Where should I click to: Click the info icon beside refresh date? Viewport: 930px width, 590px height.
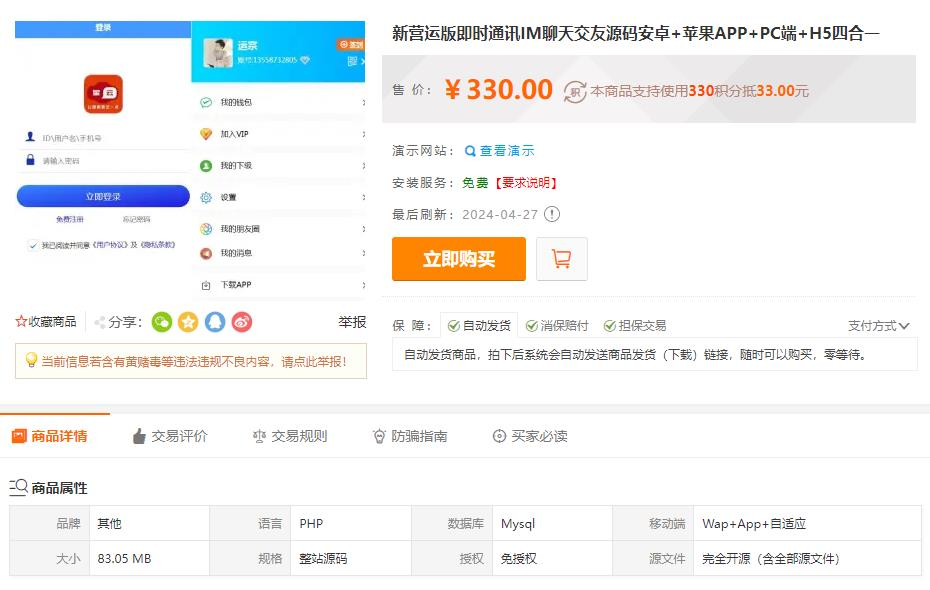(x=552, y=214)
